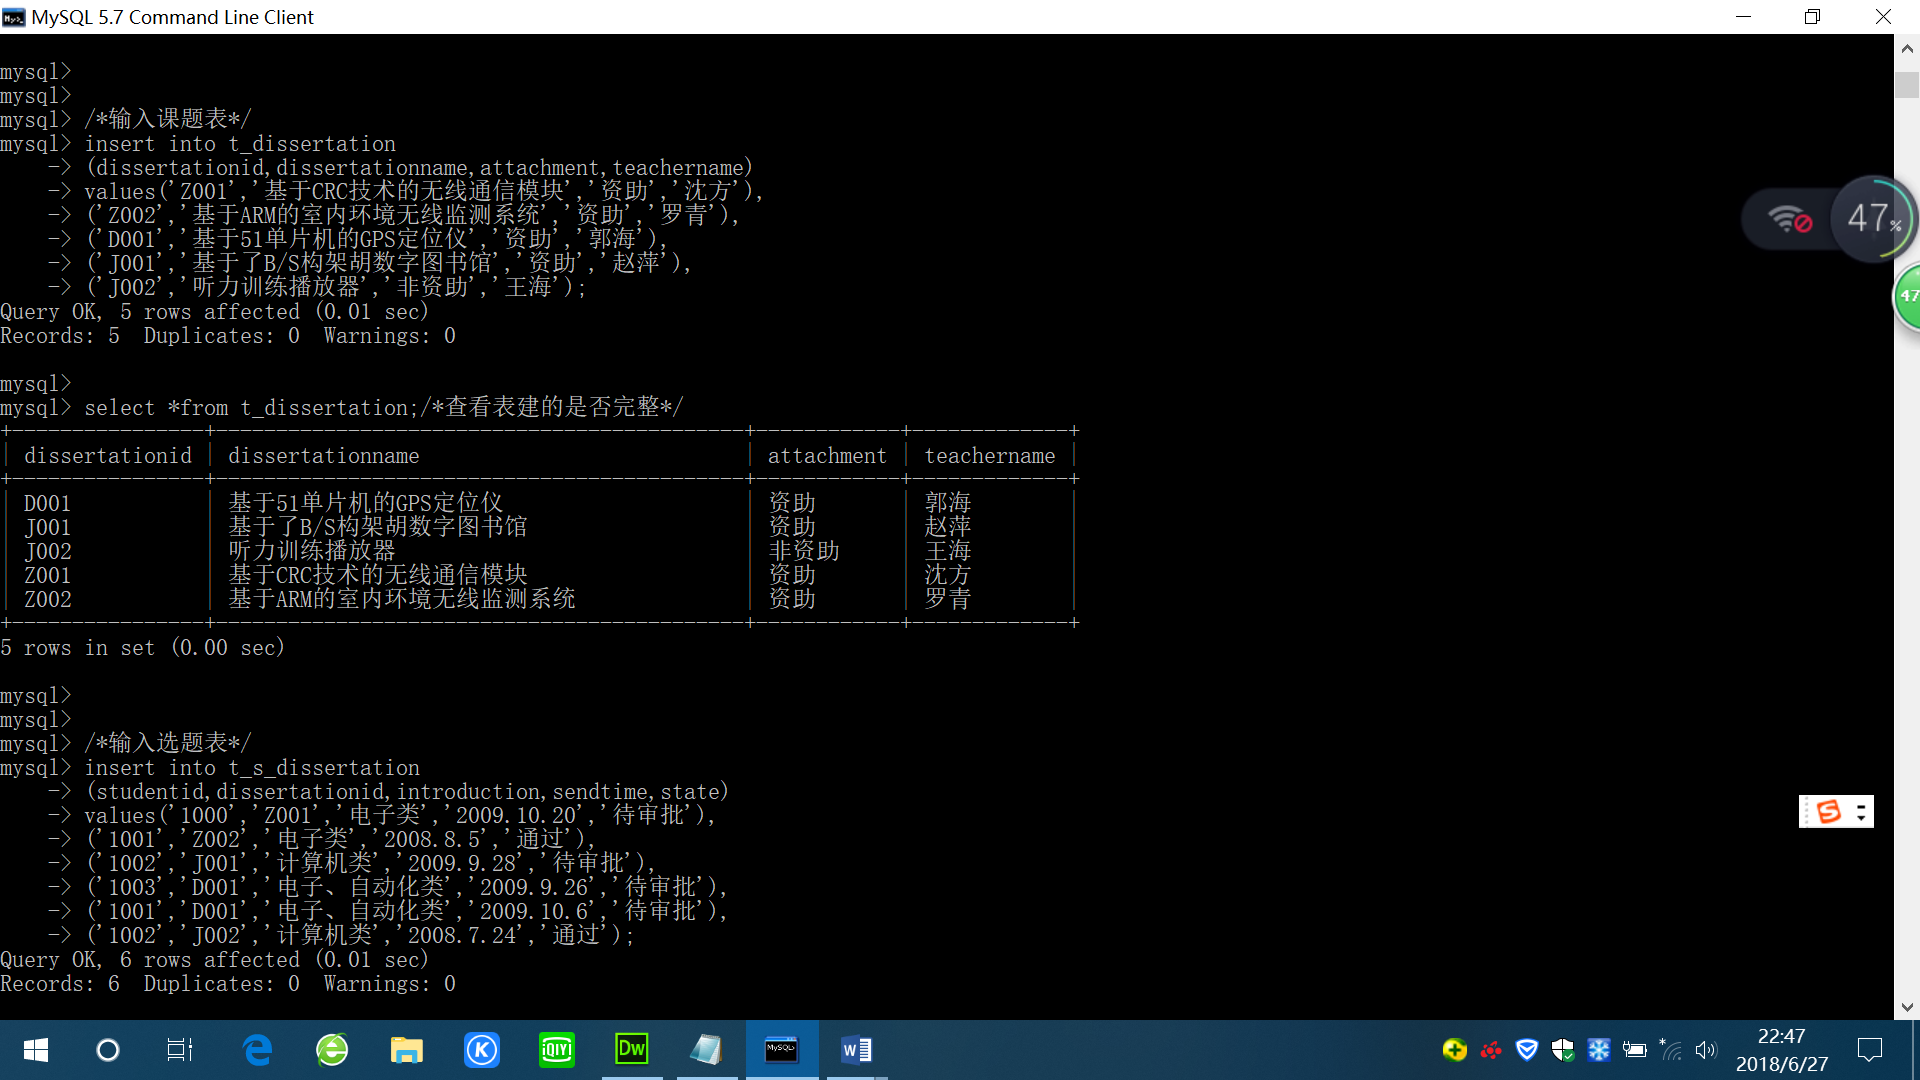
Task: Click comment '/*输入选题表*/'
Action: pyautogui.click(x=168, y=743)
